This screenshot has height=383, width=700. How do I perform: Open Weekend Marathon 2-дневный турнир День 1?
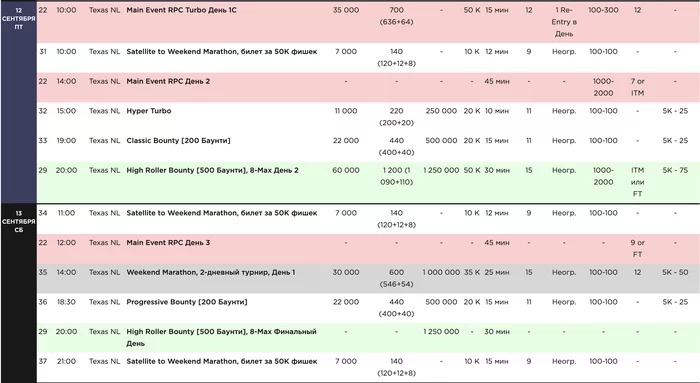tap(211, 272)
